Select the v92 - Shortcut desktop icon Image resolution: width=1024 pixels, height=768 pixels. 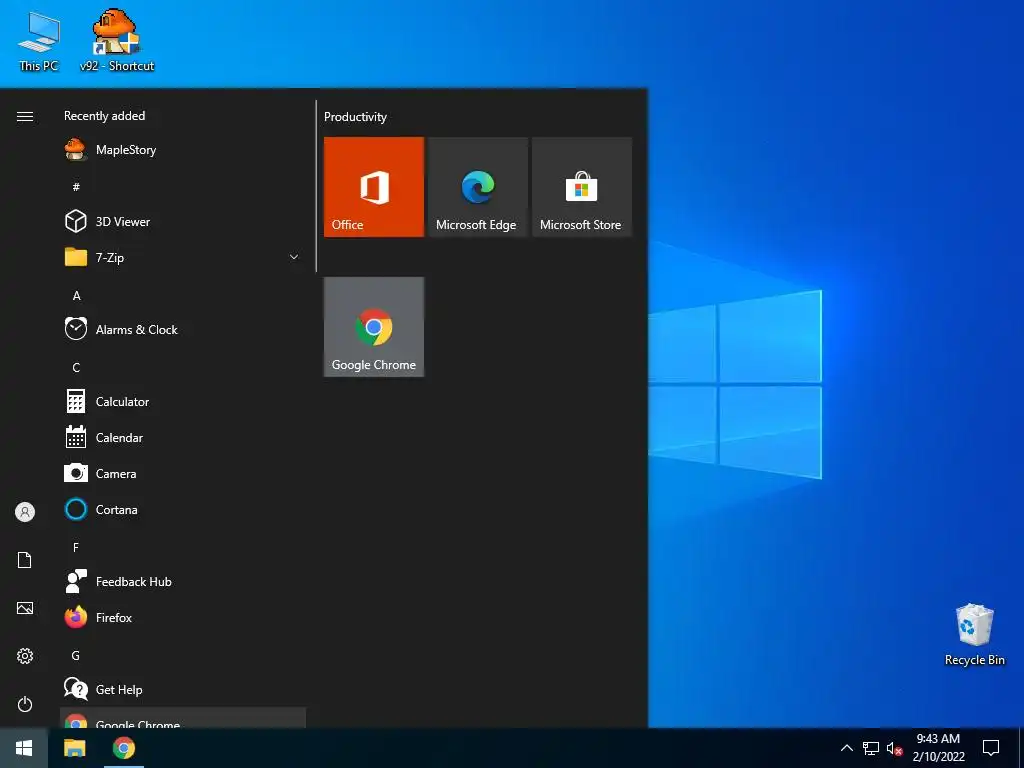click(117, 40)
